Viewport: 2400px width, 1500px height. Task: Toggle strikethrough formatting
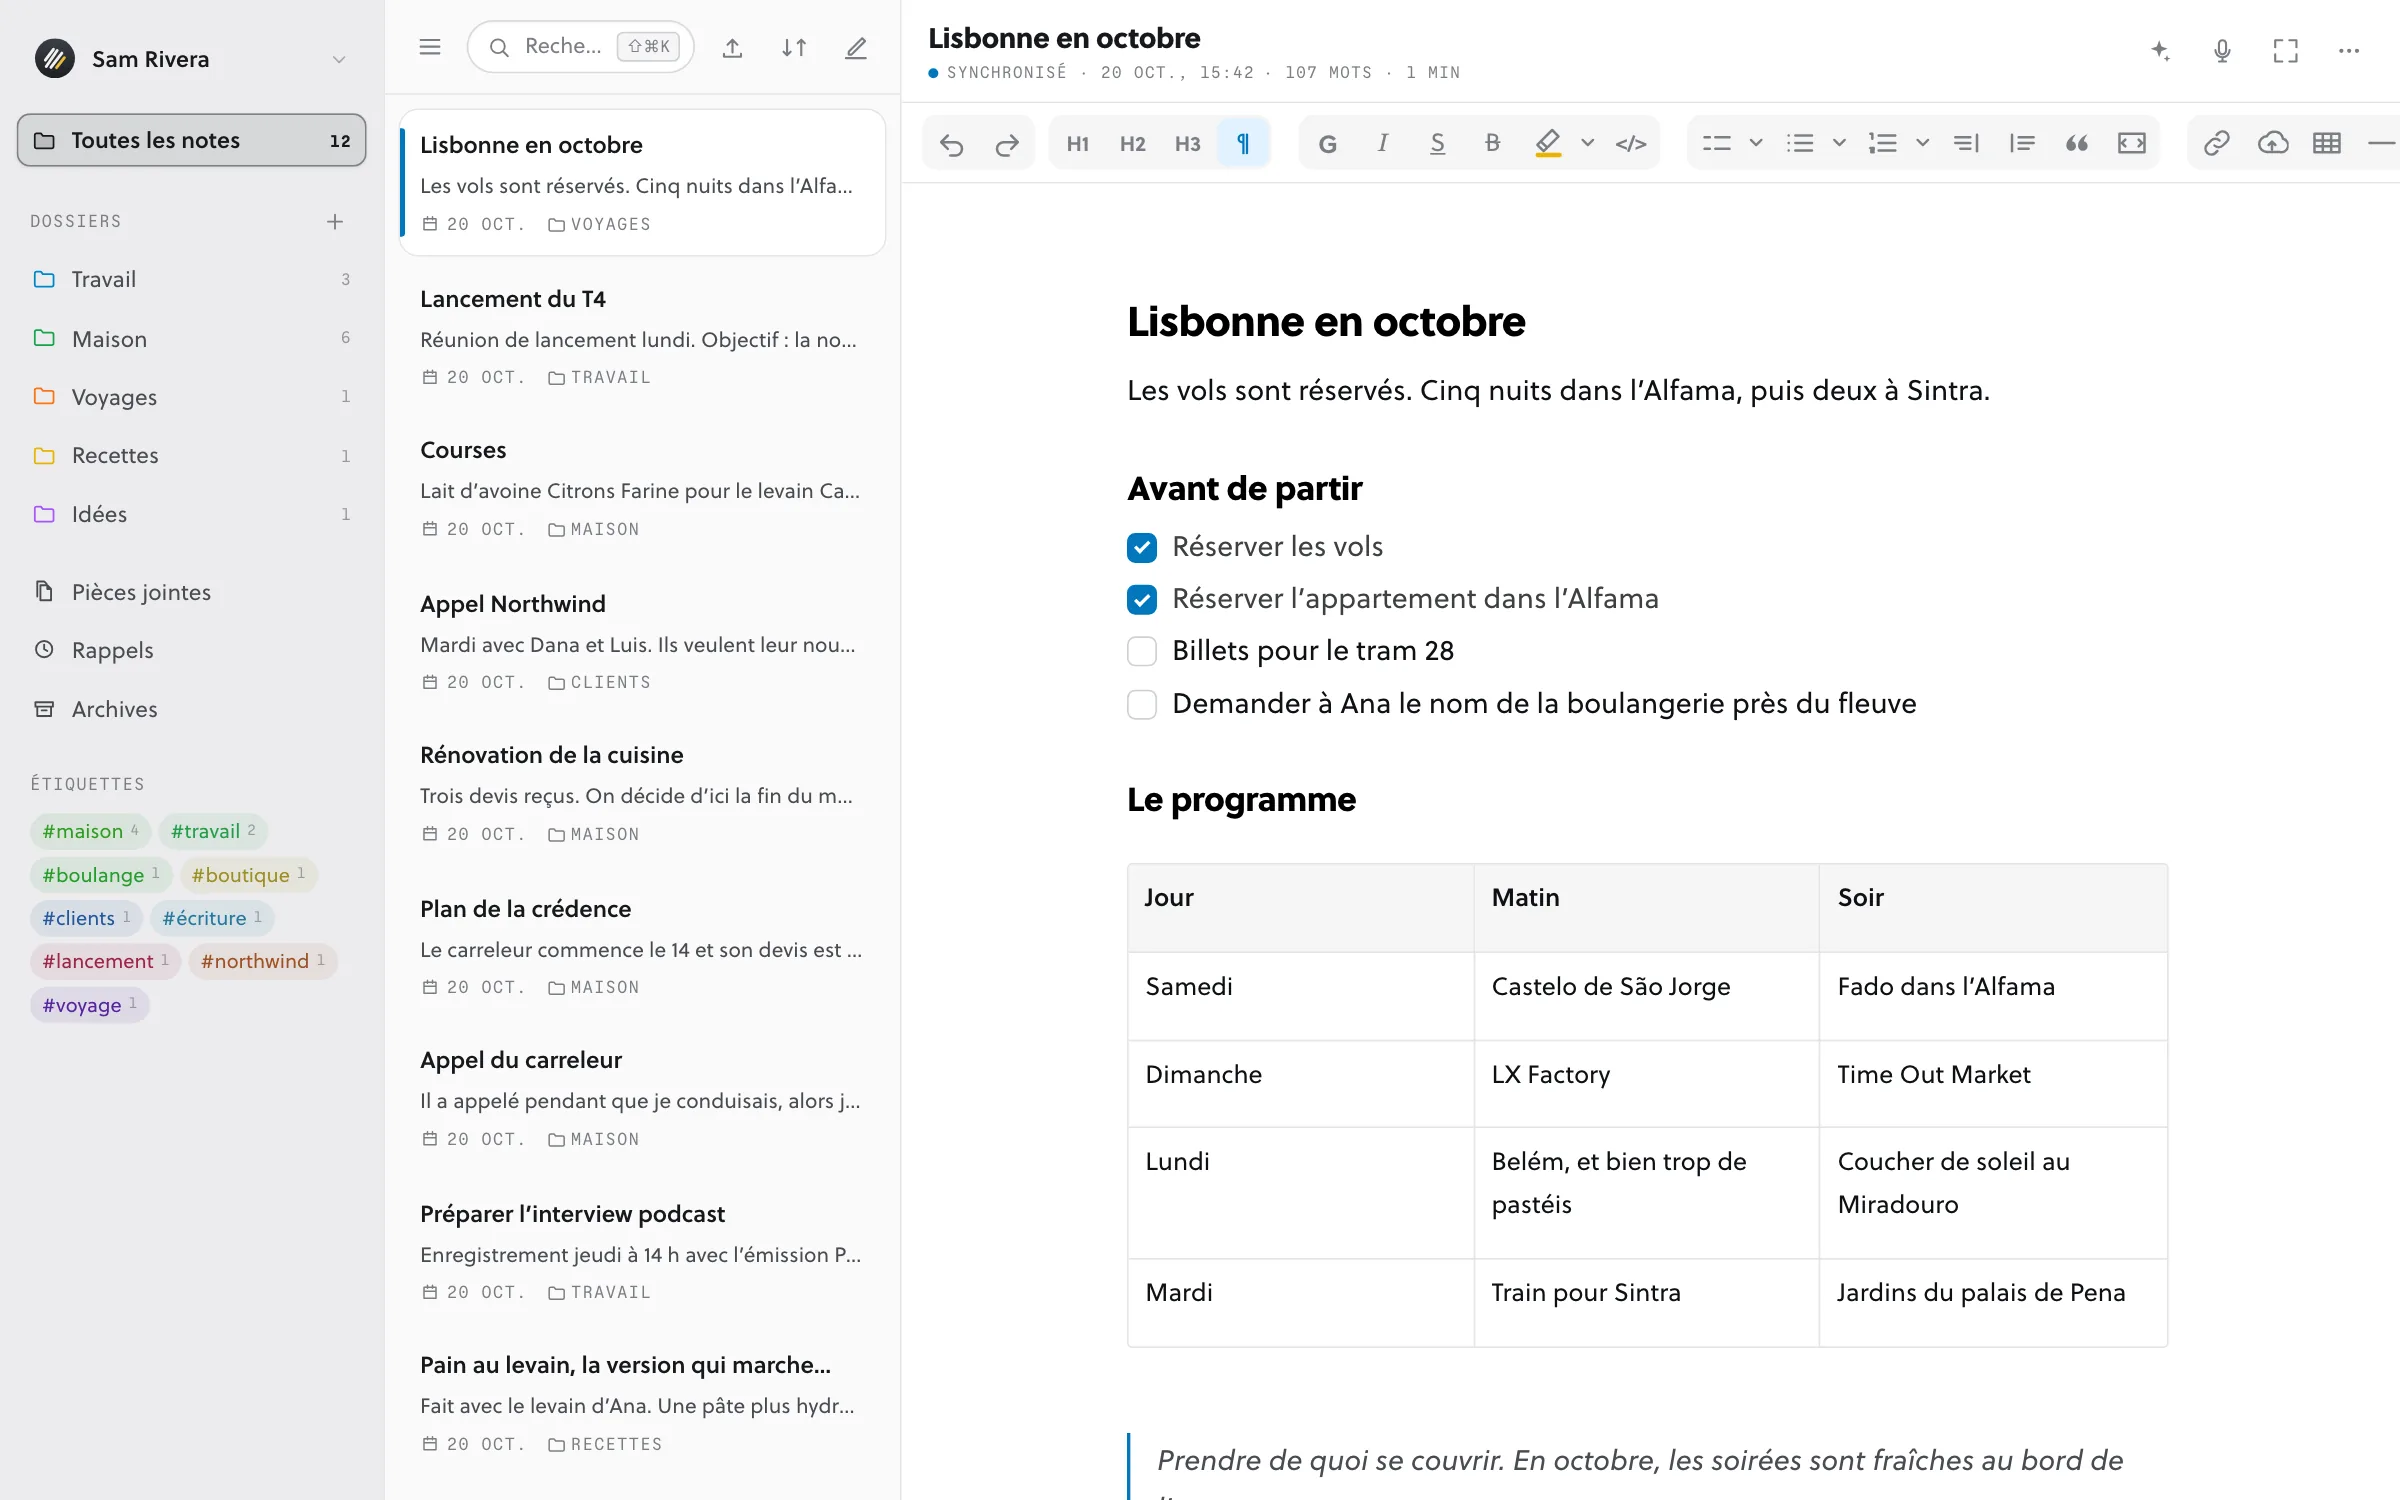pos(1492,144)
